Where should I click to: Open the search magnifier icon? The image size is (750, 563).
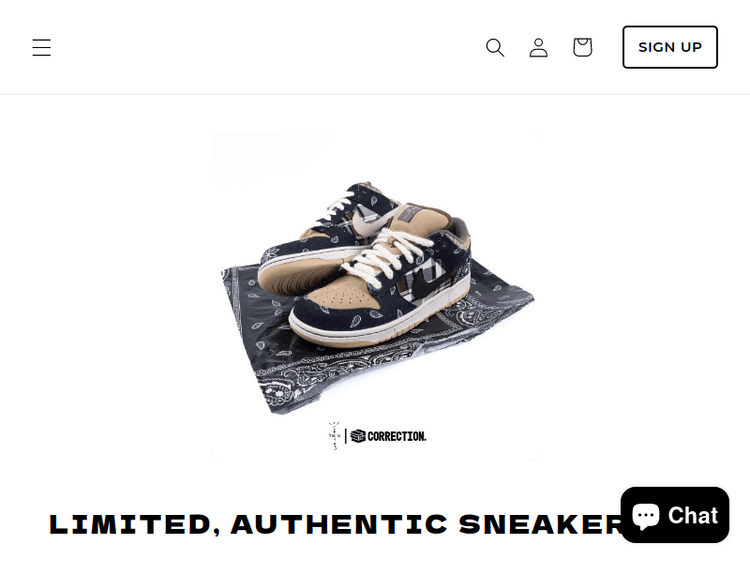[495, 47]
